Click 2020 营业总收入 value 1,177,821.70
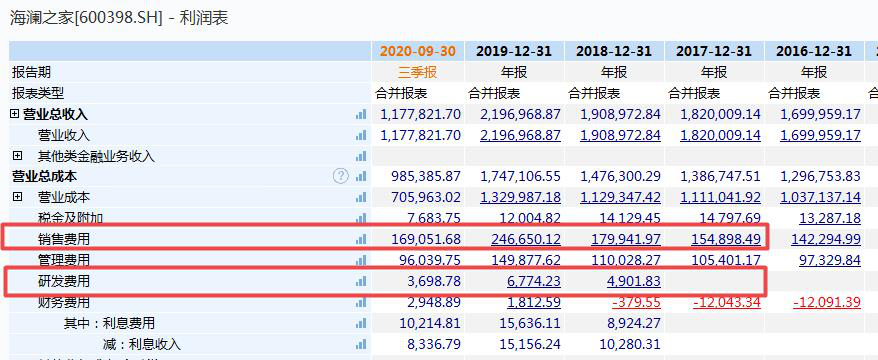The height and width of the screenshot is (360, 878). point(421,114)
